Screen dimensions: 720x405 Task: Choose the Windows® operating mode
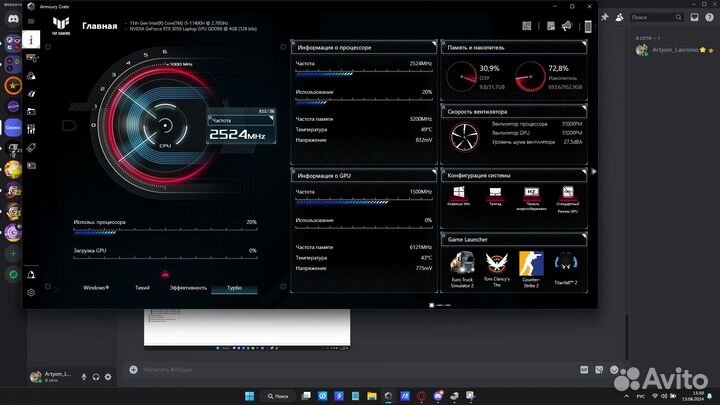click(96, 287)
